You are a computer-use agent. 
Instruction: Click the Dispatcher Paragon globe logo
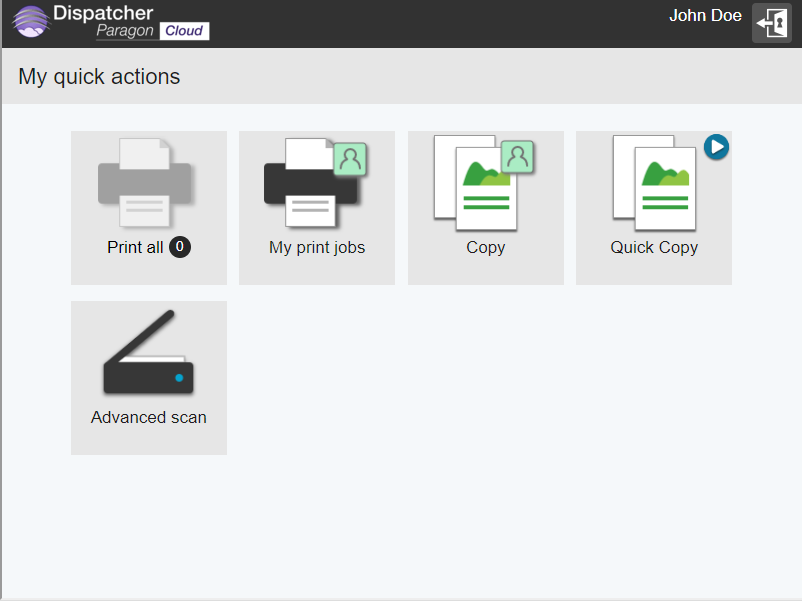coord(31,23)
